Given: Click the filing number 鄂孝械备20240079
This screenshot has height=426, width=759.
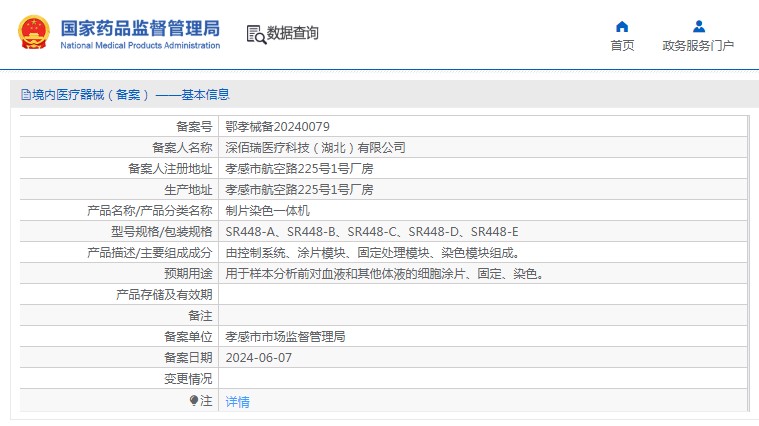Looking at the screenshot, I should [277, 127].
